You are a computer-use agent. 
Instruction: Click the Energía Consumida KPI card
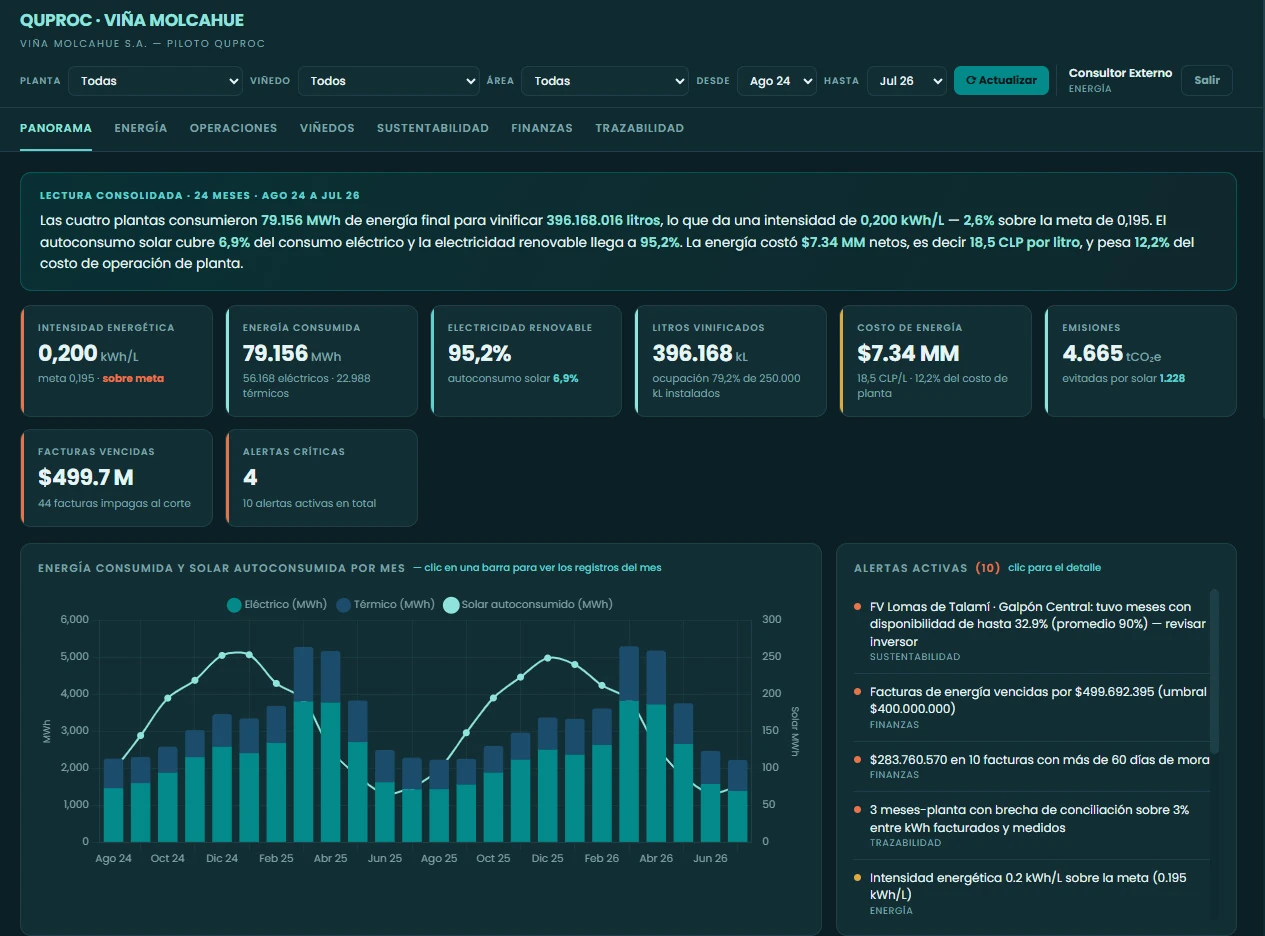click(x=320, y=361)
